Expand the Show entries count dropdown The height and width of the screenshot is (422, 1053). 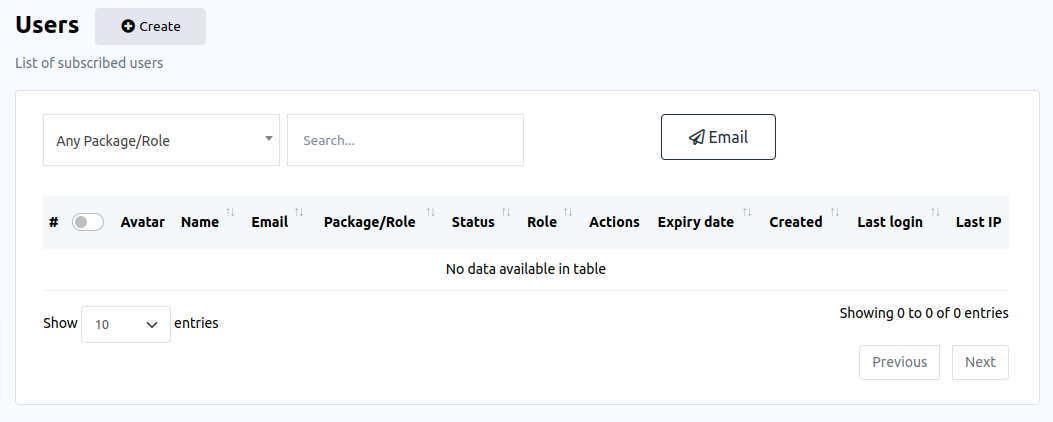coord(126,324)
